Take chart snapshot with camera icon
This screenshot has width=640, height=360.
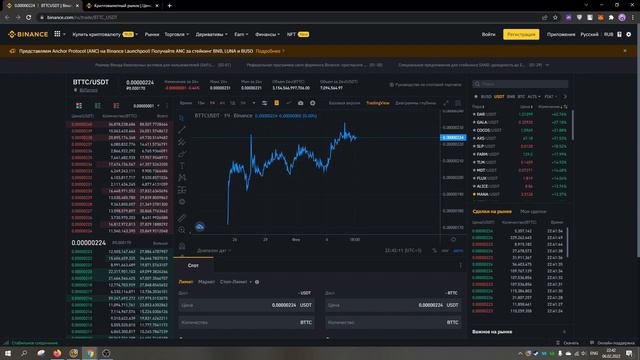coord(300,103)
